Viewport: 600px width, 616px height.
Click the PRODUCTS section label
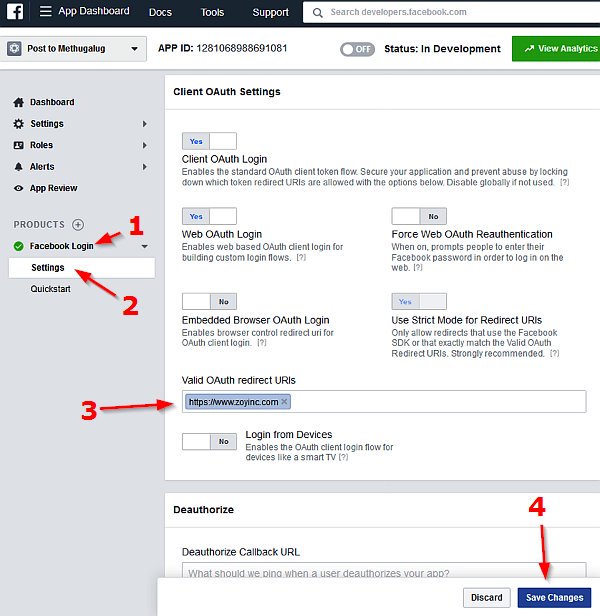[x=39, y=225]
